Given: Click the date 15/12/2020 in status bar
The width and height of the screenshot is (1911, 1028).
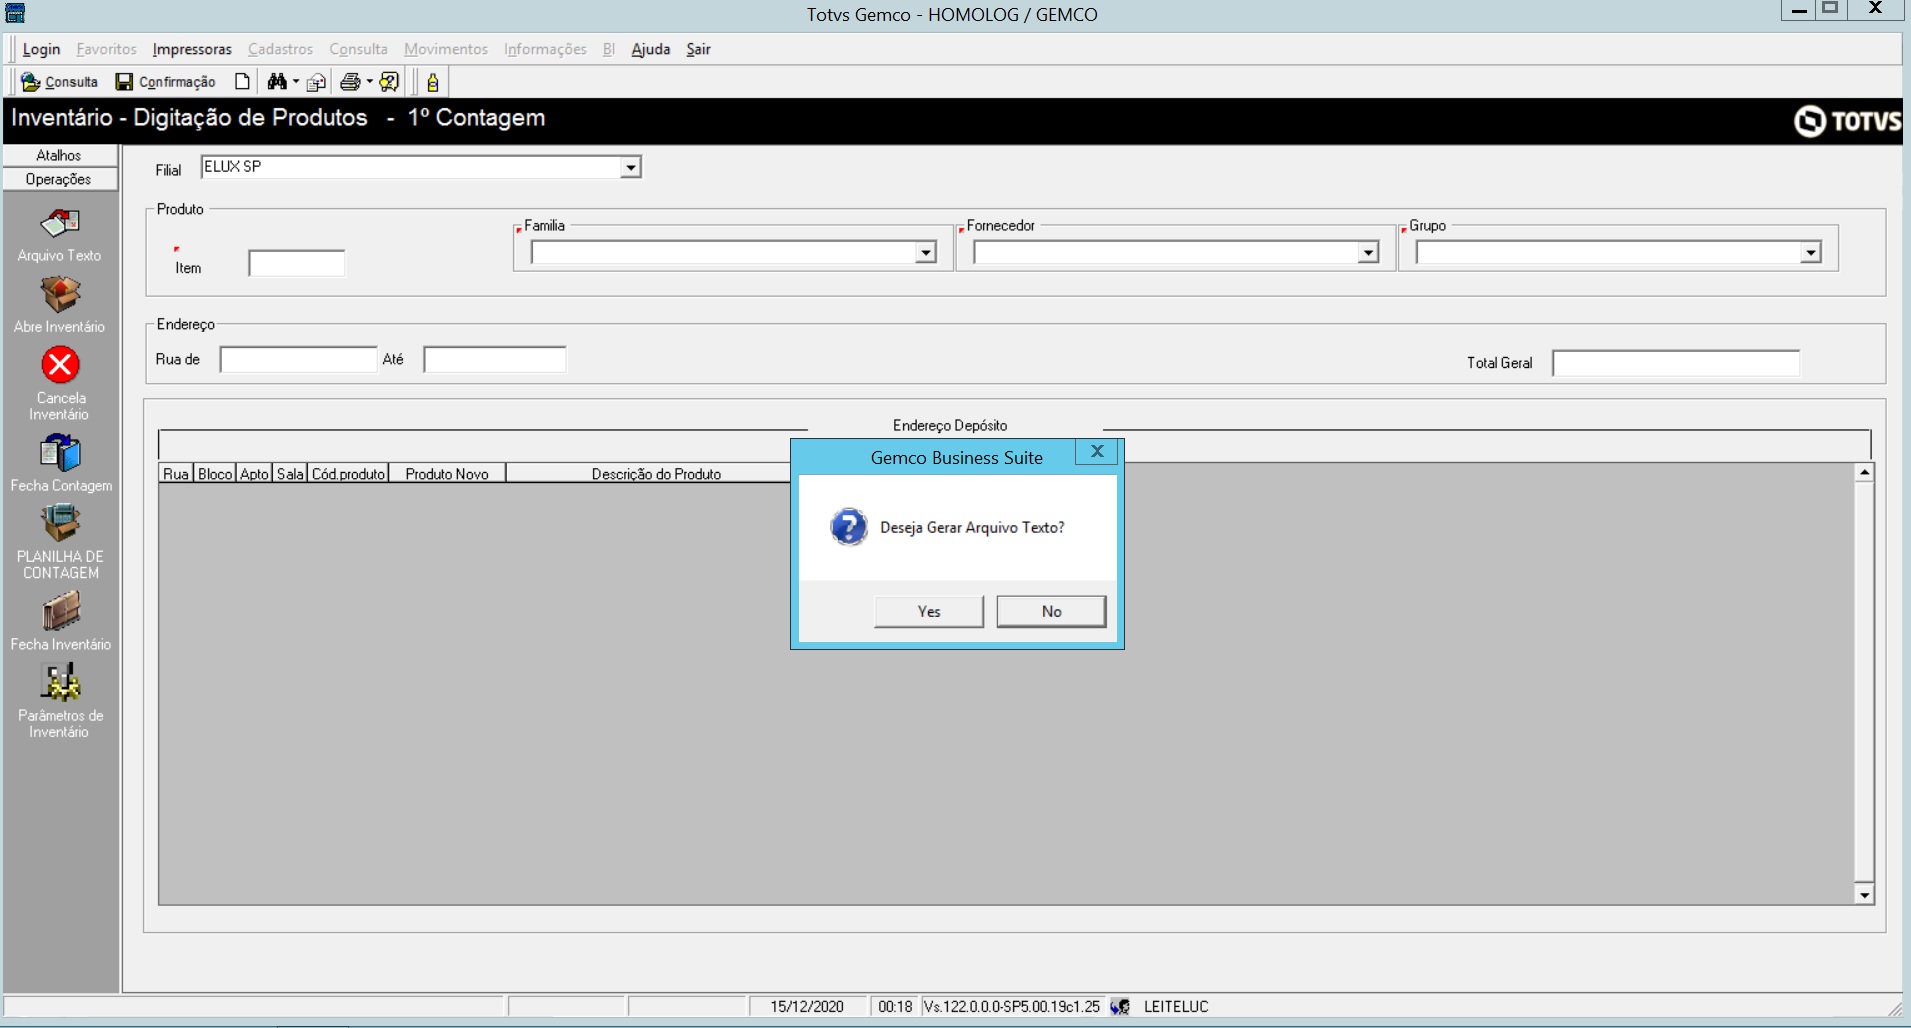Looking at the screenshot, I should click(x=807, y=1007).
